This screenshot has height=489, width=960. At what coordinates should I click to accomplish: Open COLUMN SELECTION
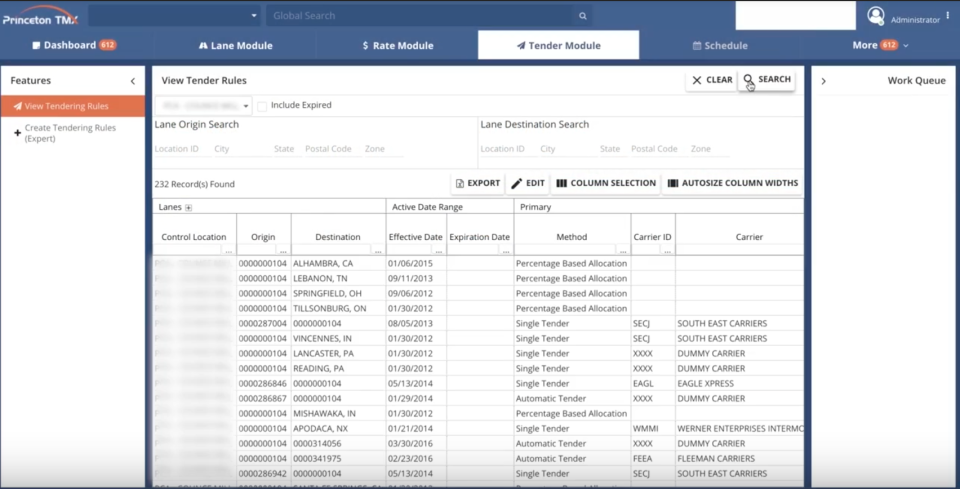pos(606,183)
